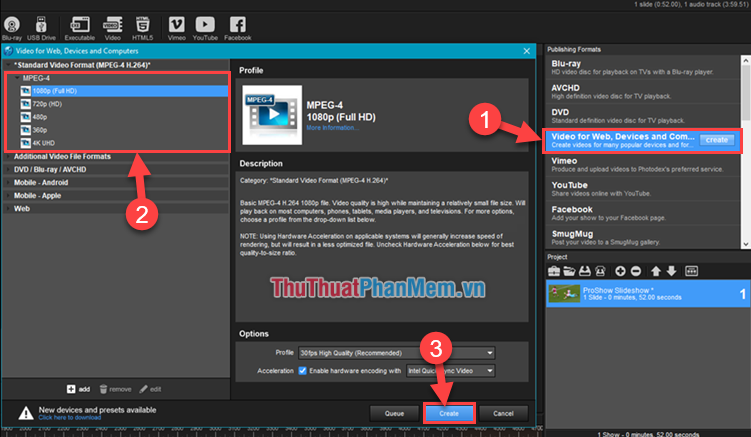Expand Additional Video File Formats

pyautogui.click(x=8, y=157)
